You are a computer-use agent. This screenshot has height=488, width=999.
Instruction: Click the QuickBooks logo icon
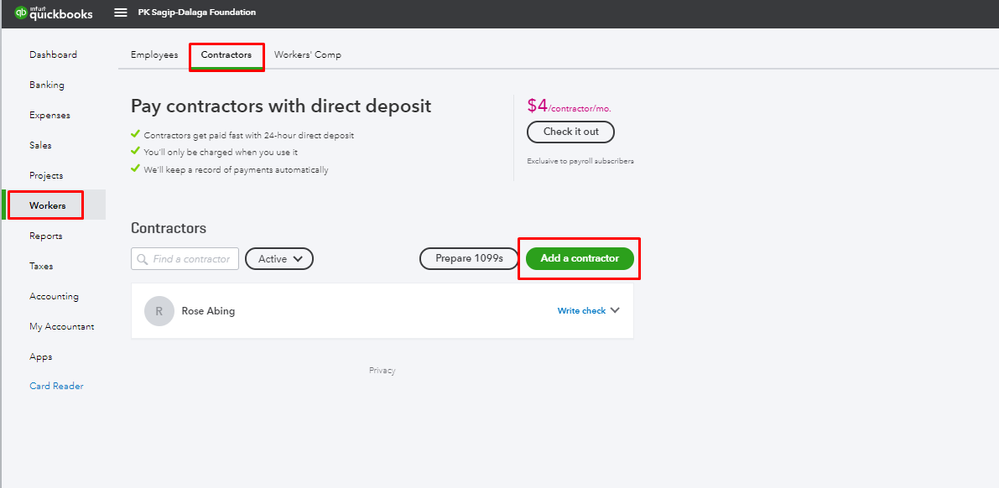[x=20, y=13]
